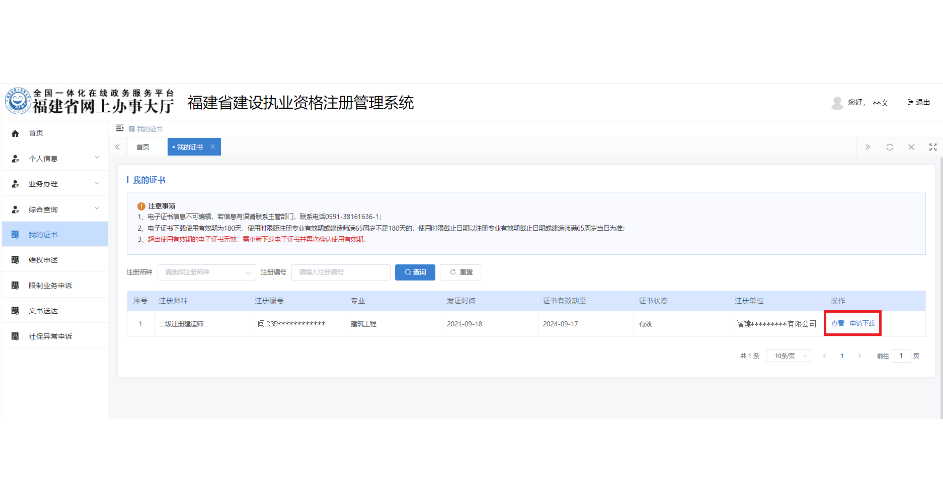
Task: Click the 文书送达 sidebar icon
Action: tap(15, 311)
